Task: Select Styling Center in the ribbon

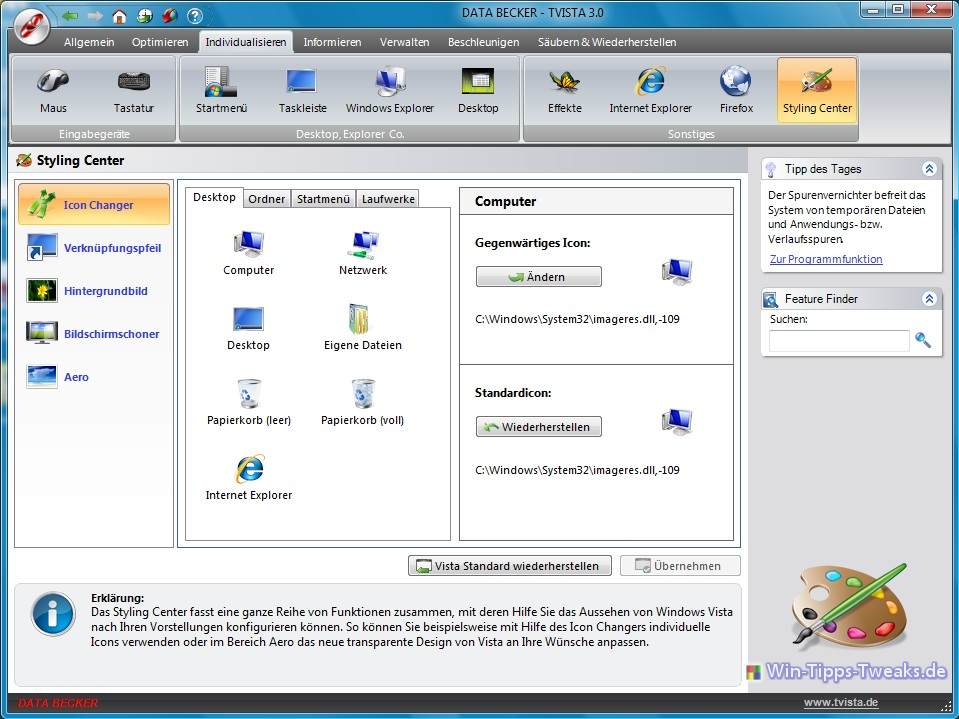Action: [817, 90]
